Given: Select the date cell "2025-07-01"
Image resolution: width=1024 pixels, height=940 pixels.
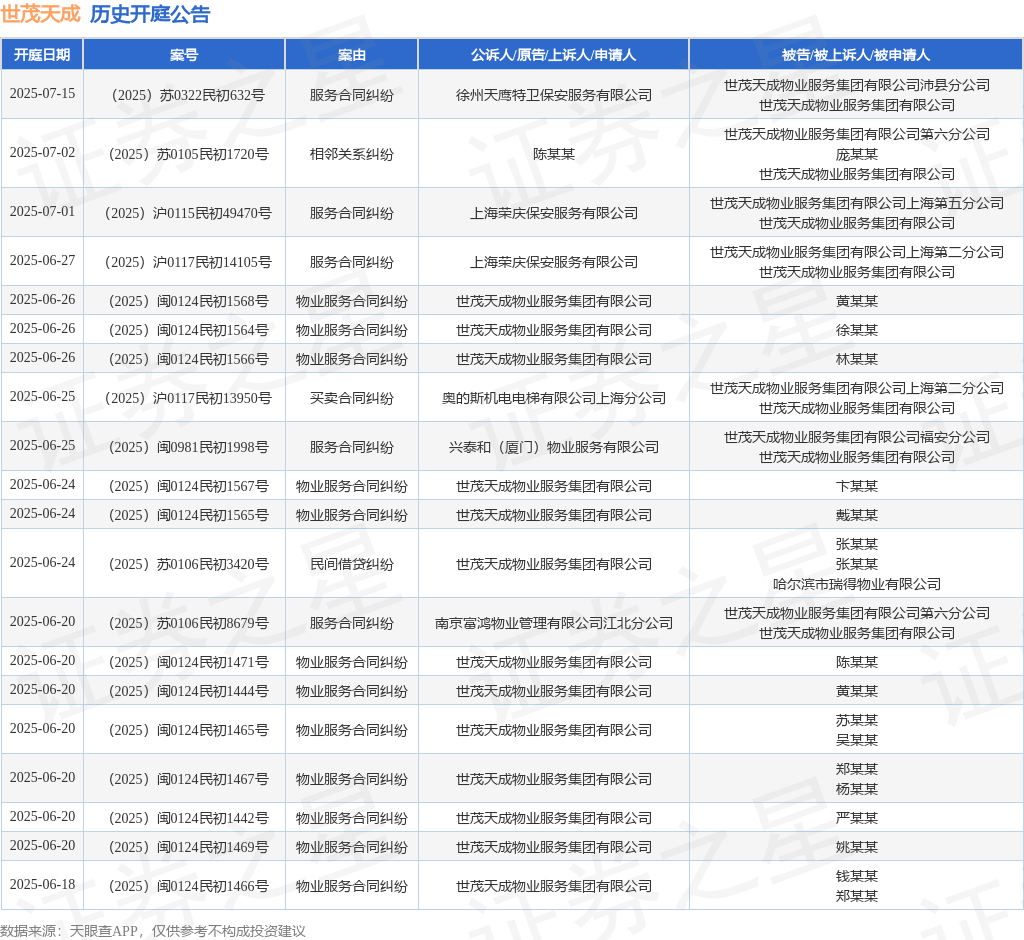Looking at the screenshot, I should (x=42, y=211).
